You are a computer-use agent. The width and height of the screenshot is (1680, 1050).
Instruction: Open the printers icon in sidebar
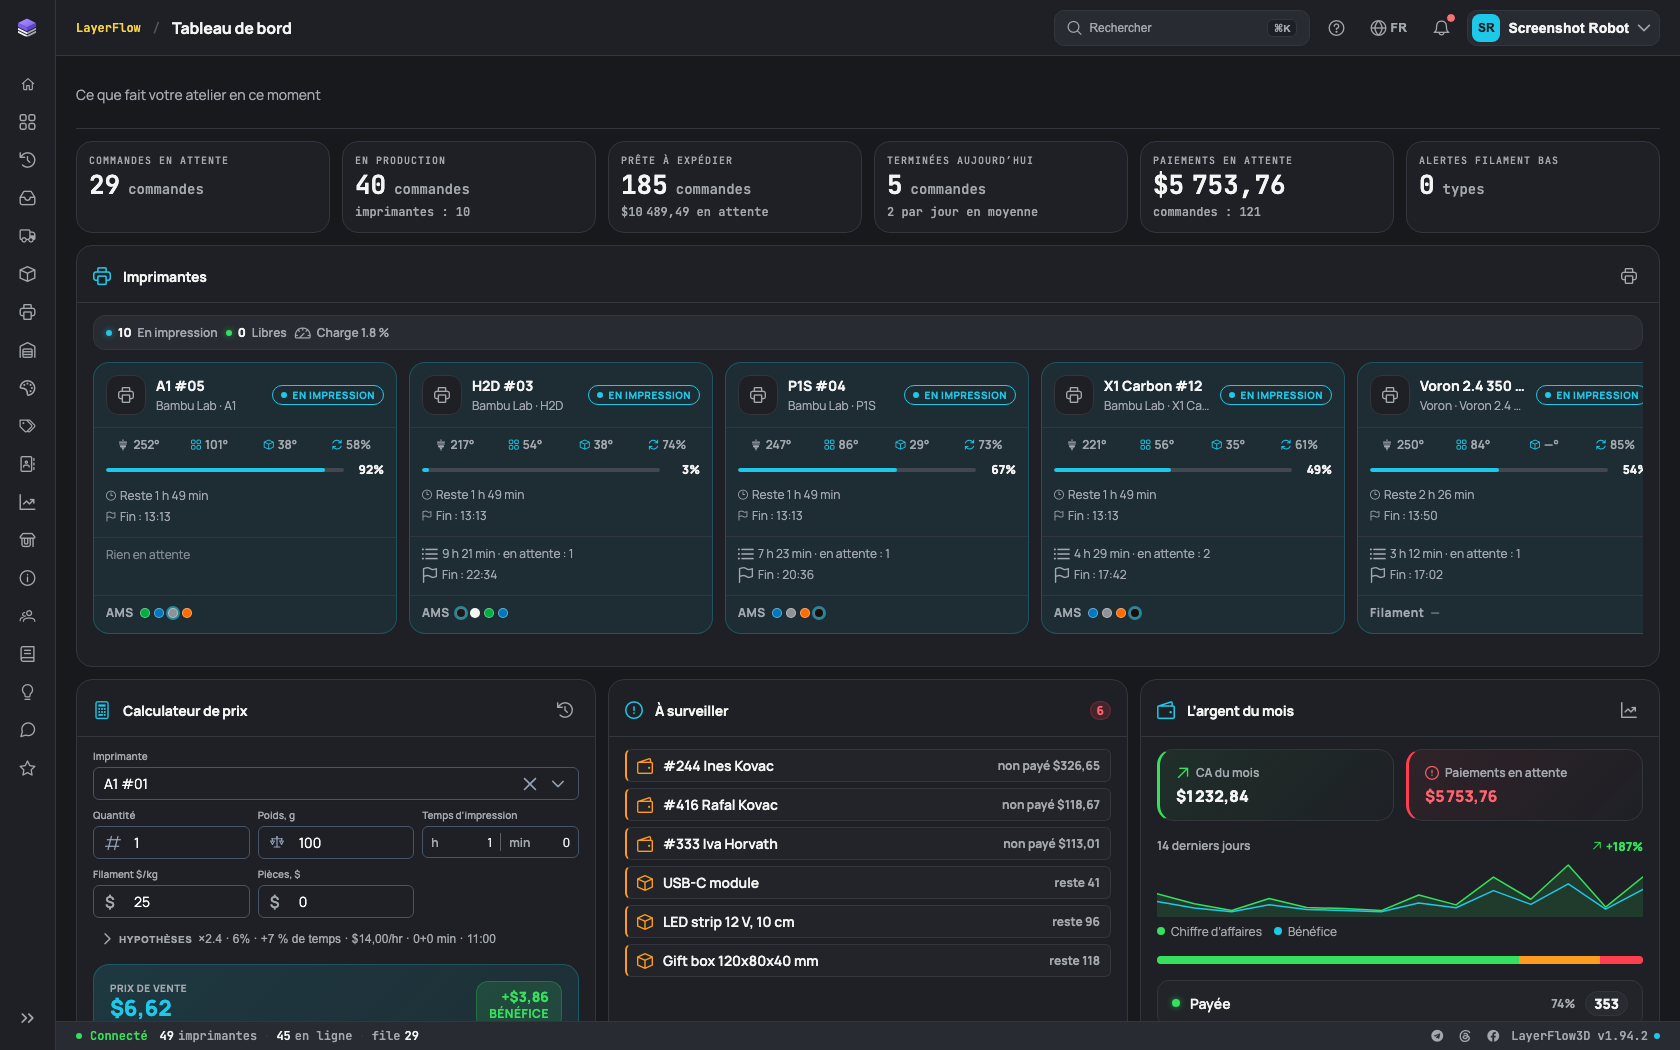click(28, 312)
